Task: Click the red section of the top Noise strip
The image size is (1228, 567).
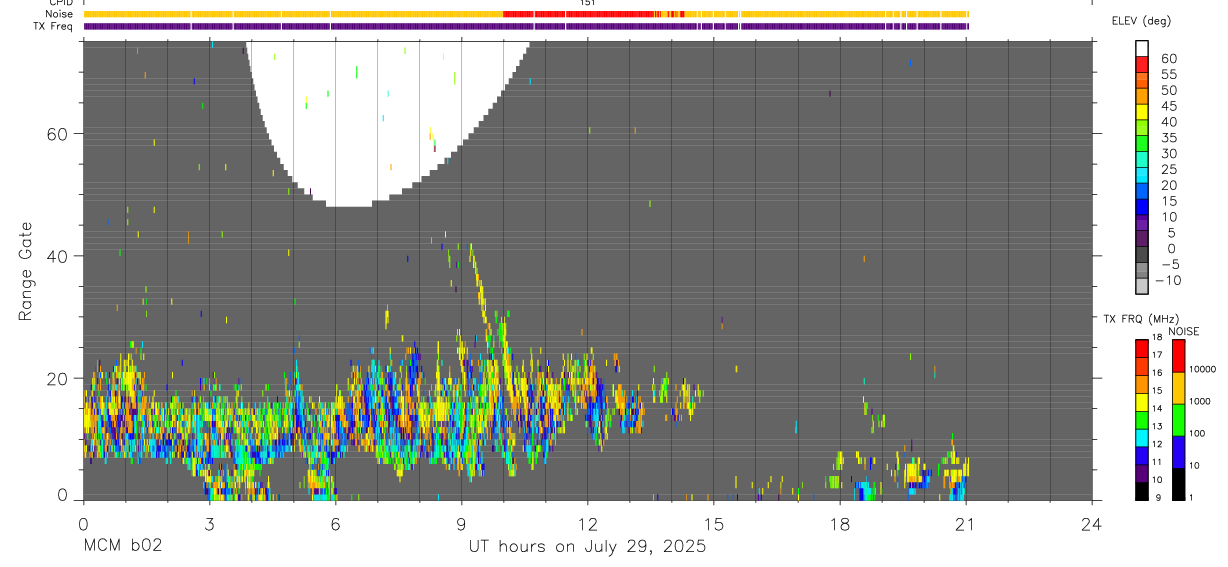Action: pyautogui.click(x=580, y=14)
